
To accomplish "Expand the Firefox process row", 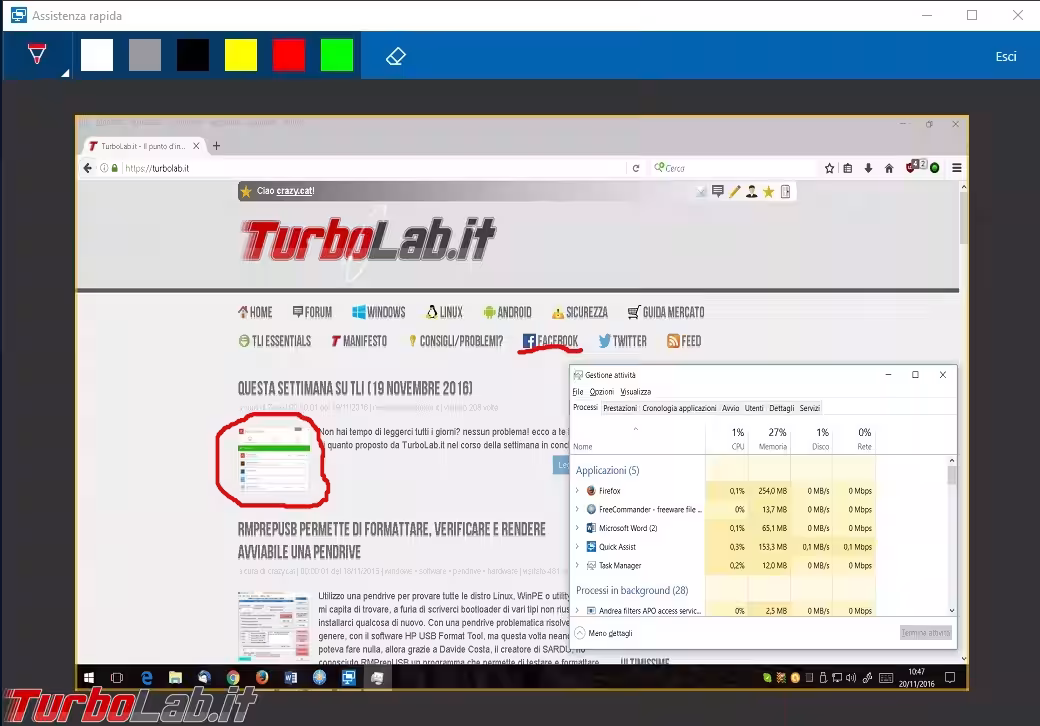I will pyautogui.click(x=577, y=491).
